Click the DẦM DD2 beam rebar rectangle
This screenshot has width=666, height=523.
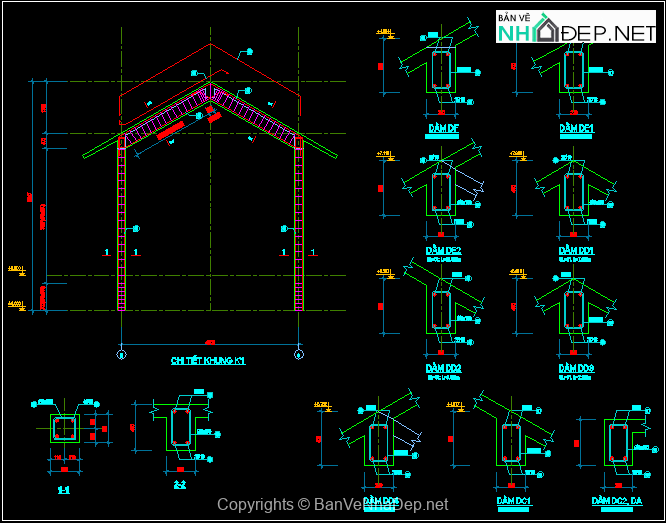441,310
